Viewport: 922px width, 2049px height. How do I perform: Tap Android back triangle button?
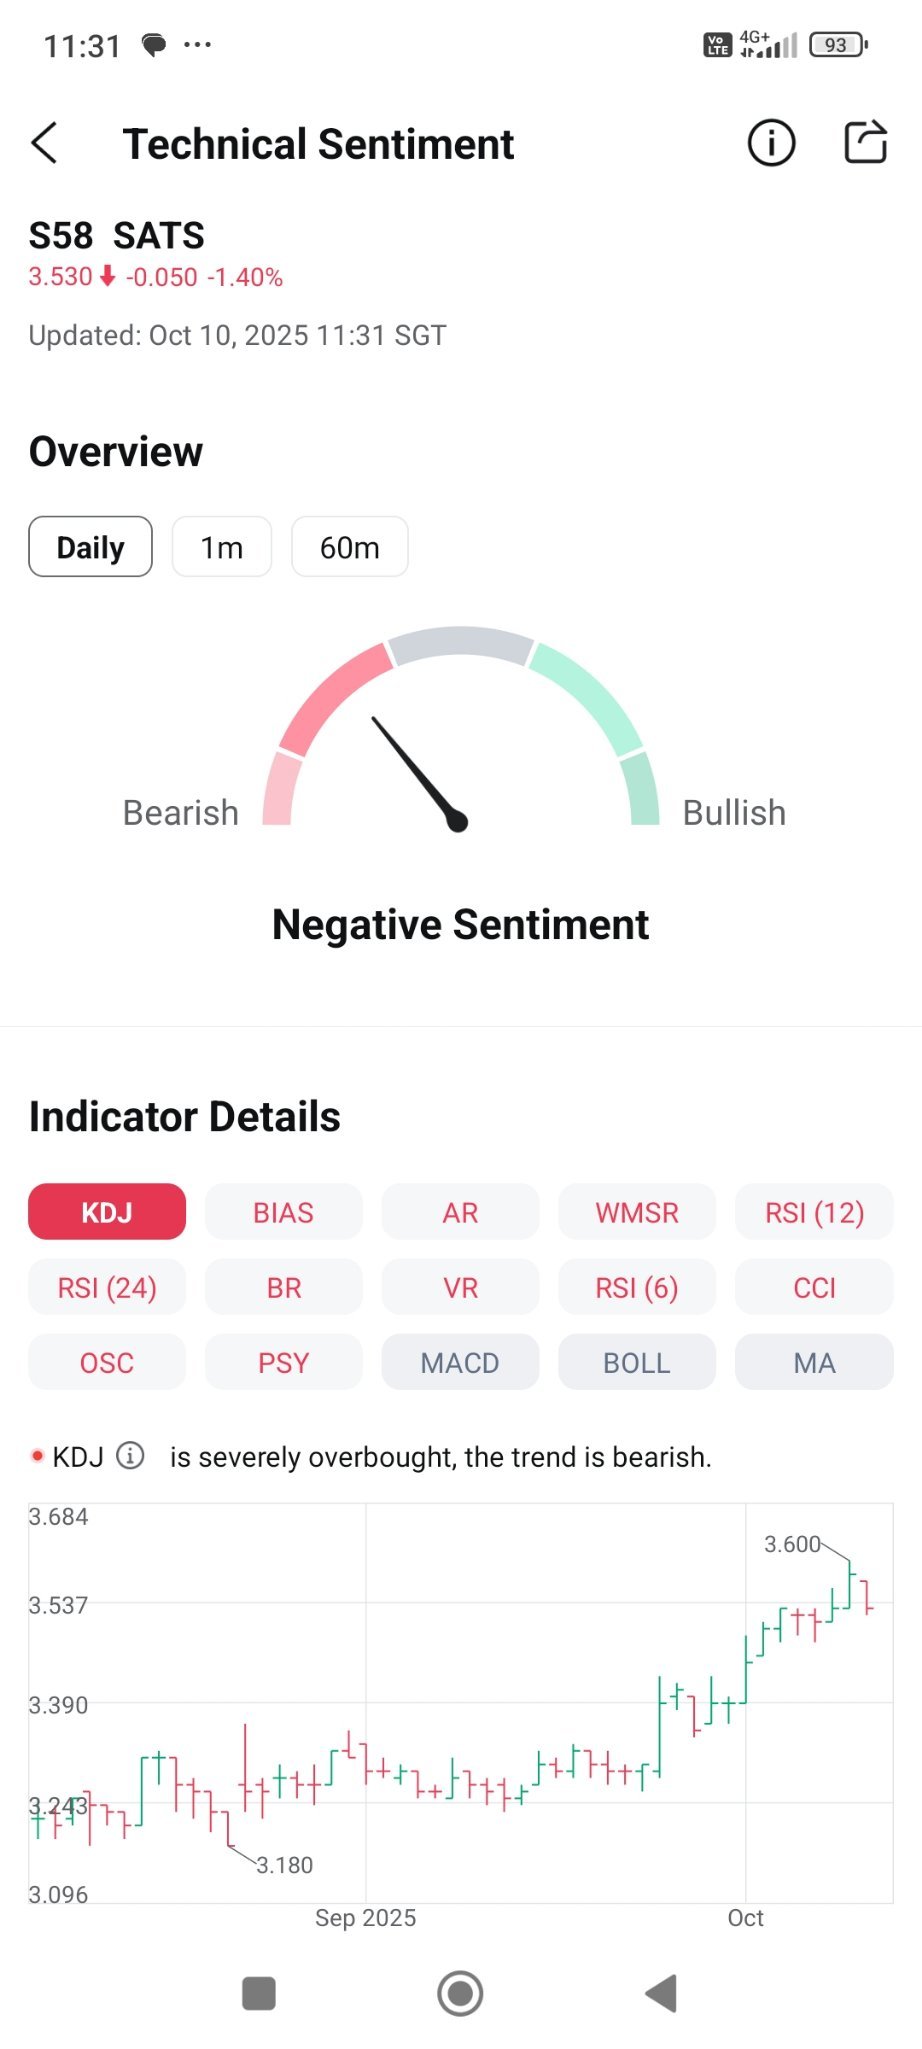pyautogui.click(x=661, y=1992)
